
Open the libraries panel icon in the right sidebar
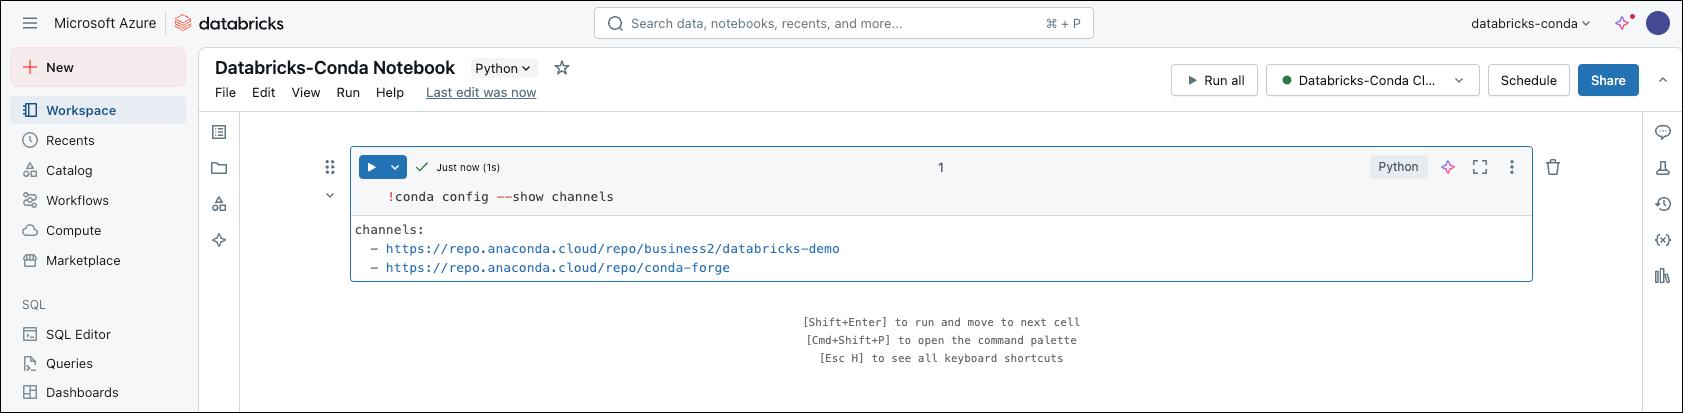click(x=1663, y=276)
